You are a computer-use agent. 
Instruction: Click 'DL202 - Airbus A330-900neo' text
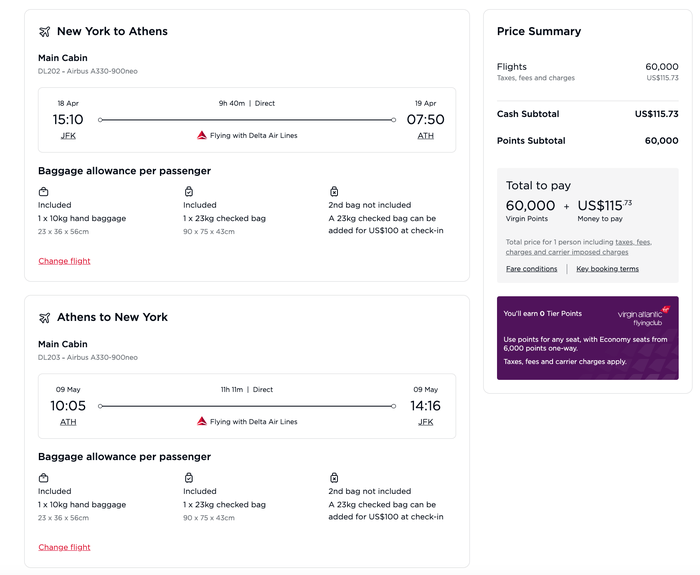click(88, 71)
